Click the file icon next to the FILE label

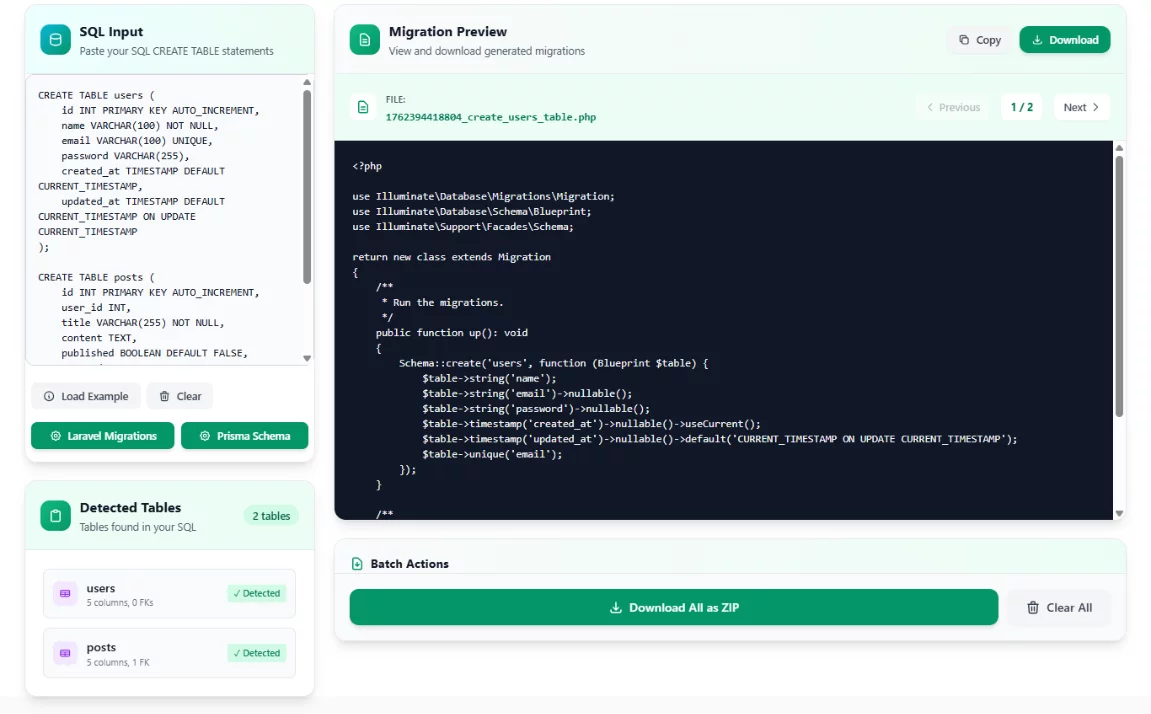(x=363, y=107)
